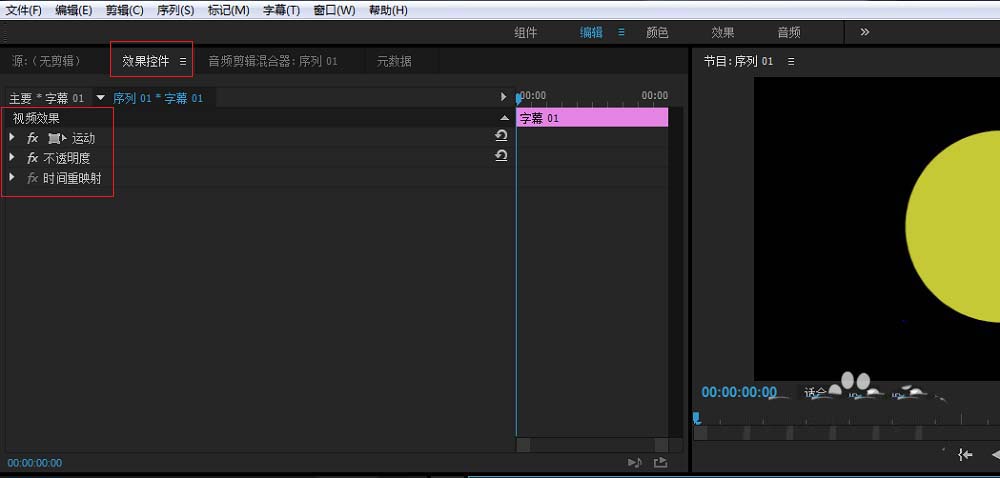This screenshot has width=1000, height=478.
Task: Select the 时间重映射 effect label
Action: tap(72, 178)
